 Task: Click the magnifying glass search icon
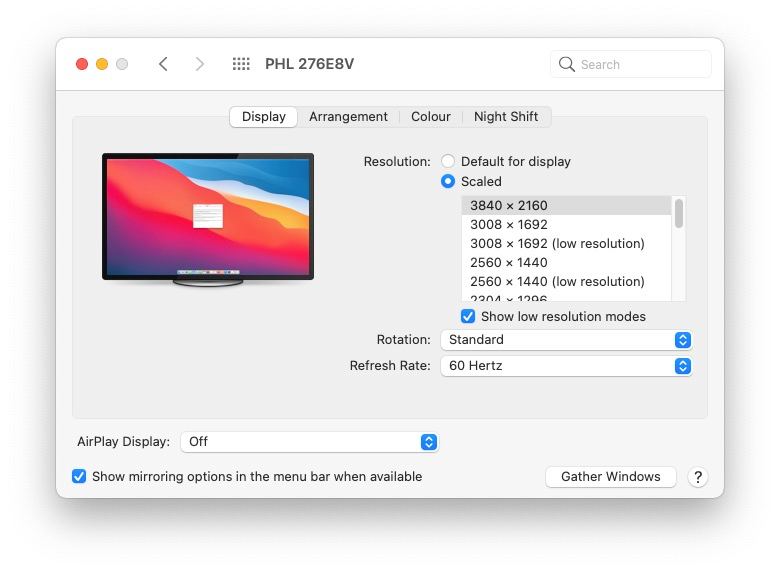click(567, 64)
